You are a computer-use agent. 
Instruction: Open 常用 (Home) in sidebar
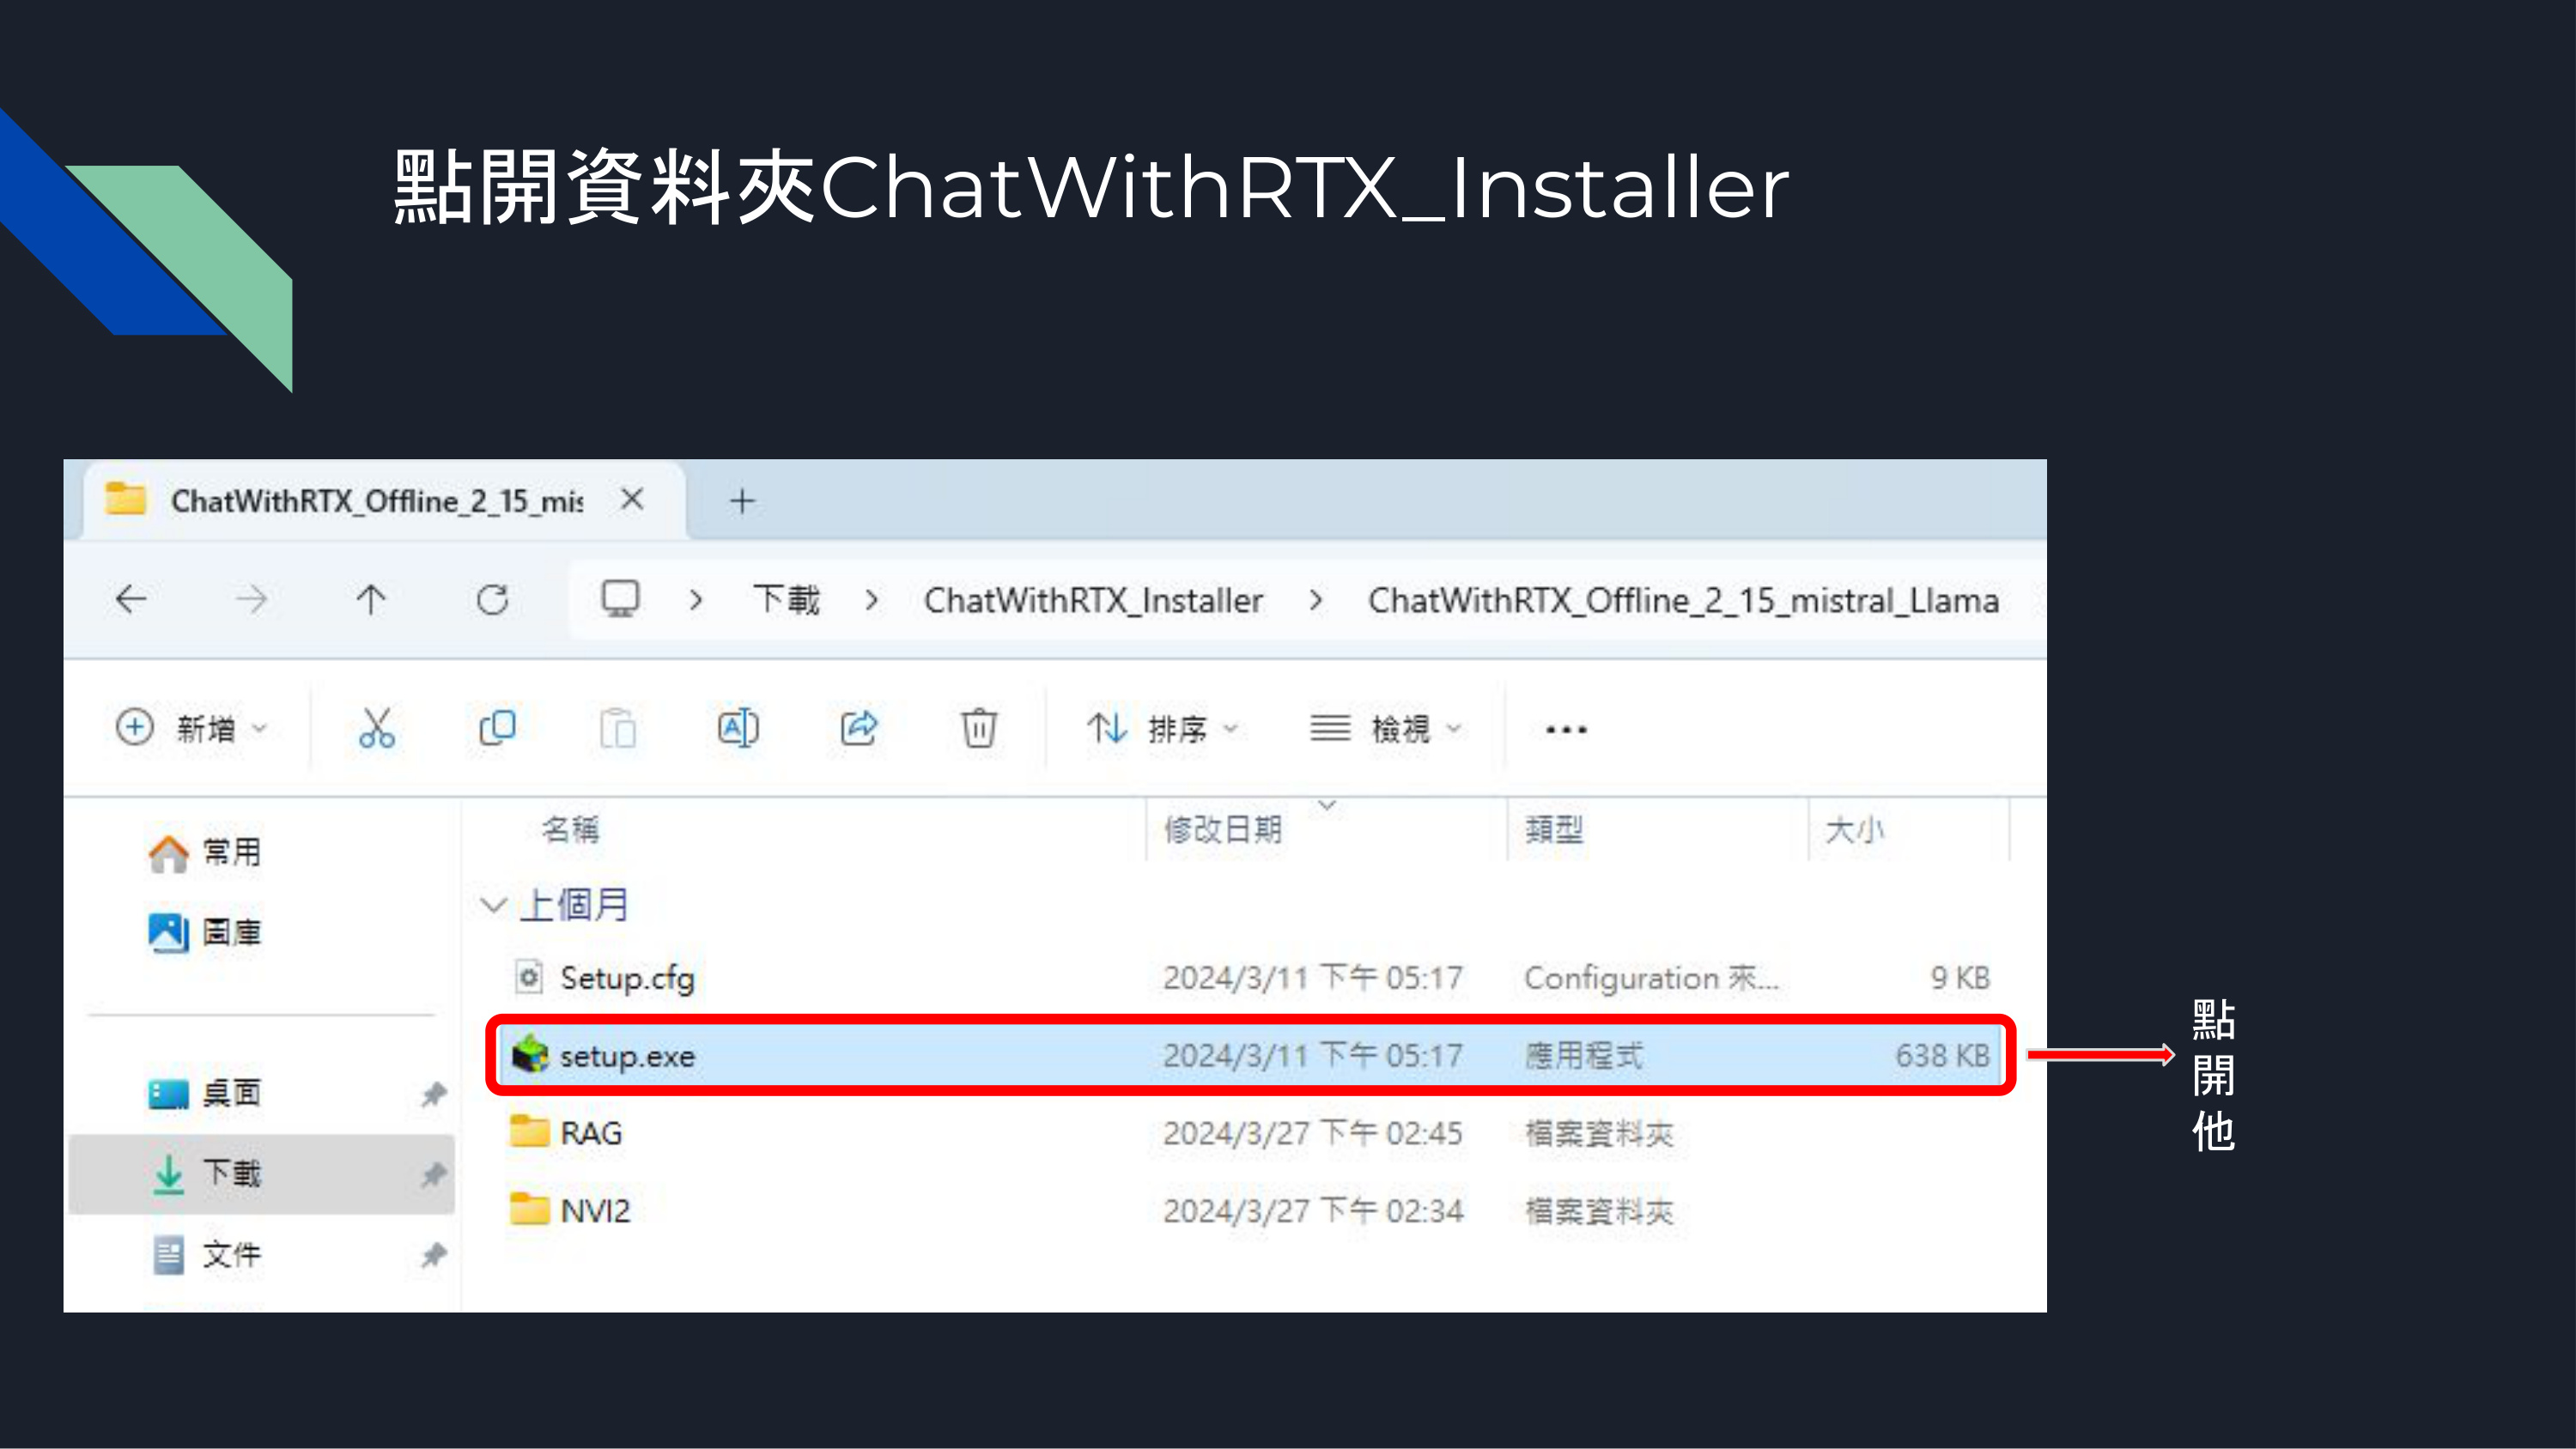(204, 852)
